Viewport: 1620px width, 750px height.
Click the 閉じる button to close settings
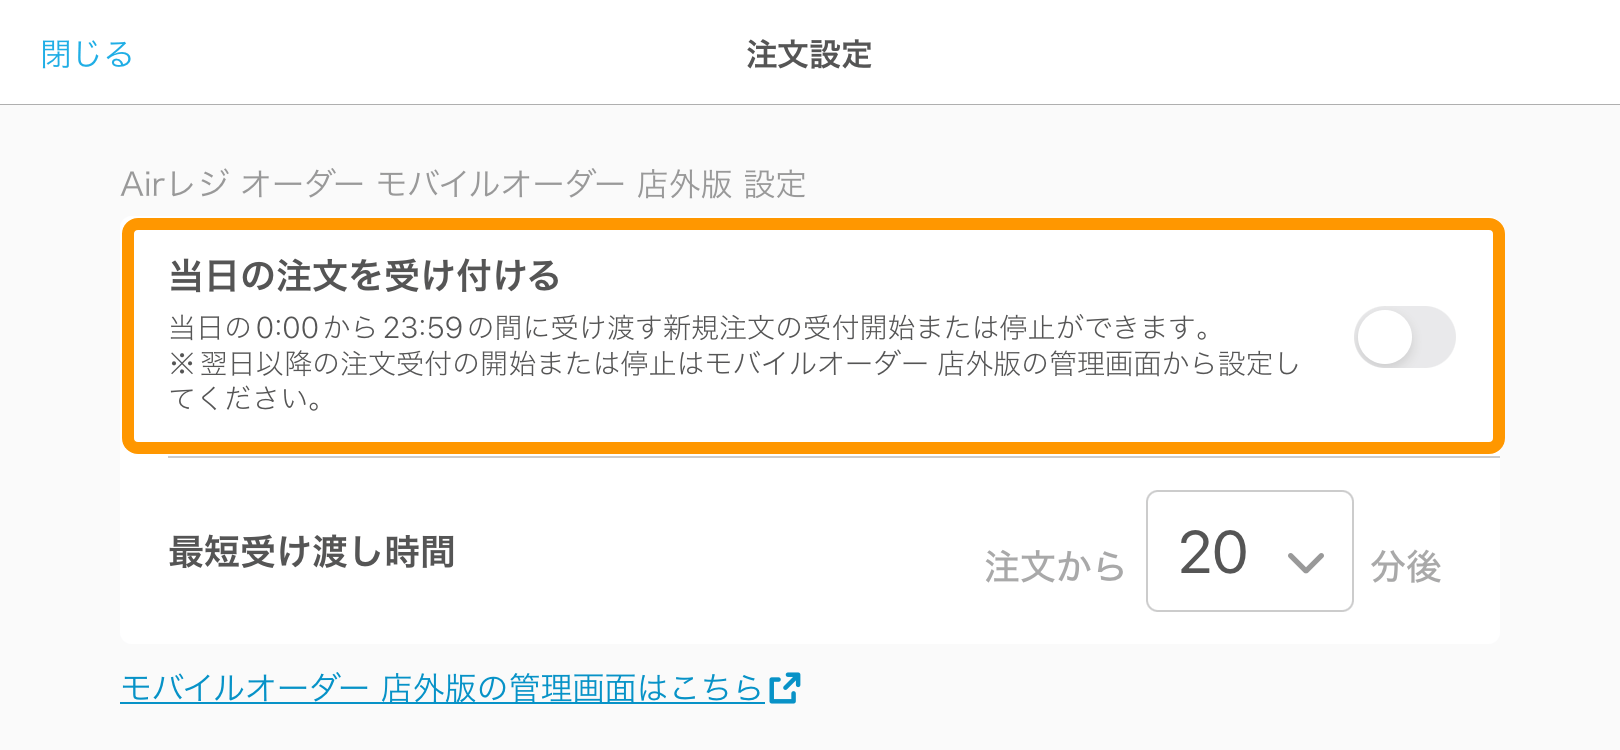(87, 54)
